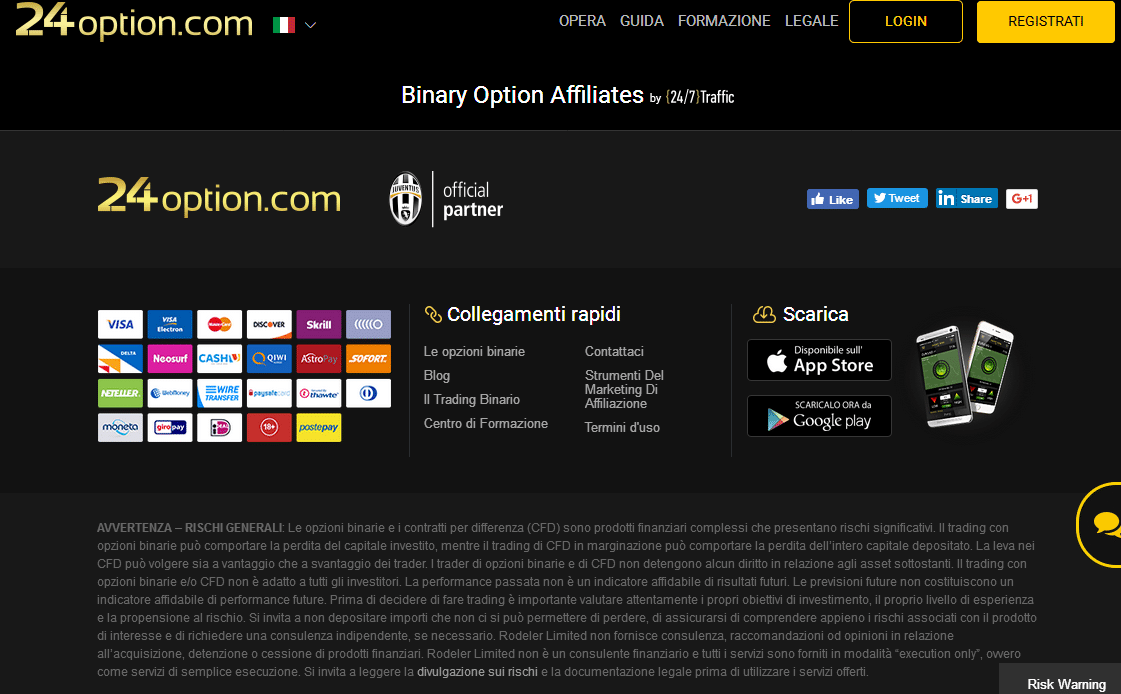Viewport: 1121px width, 694px height.
Task: Open the OPERA menu
Action: (x=582, y=21)
